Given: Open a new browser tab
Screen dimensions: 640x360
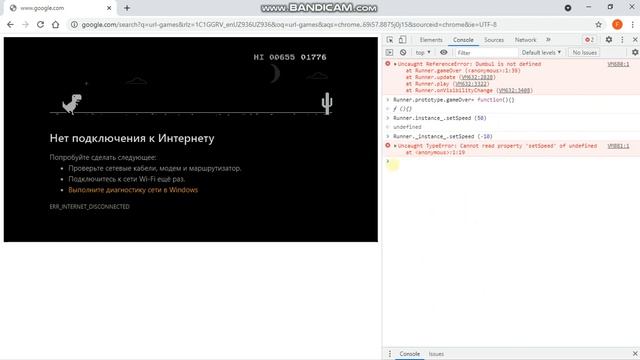Looking at the screenshot, I should pos(127,8).
